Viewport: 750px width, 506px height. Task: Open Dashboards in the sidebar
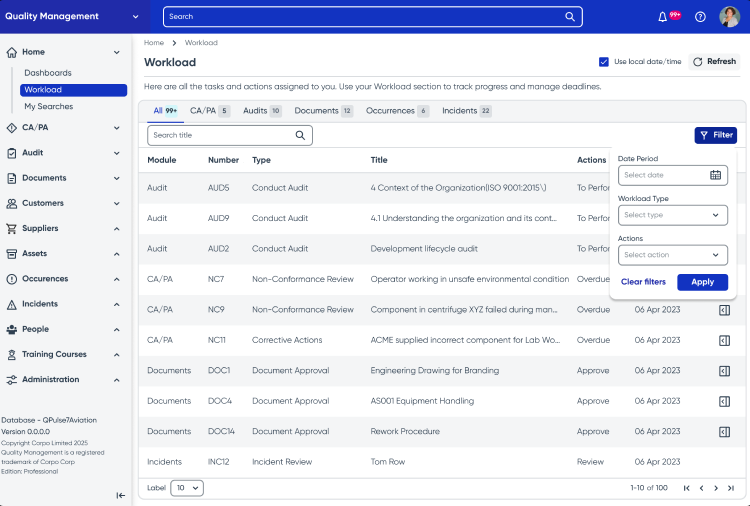coord(48,73)
